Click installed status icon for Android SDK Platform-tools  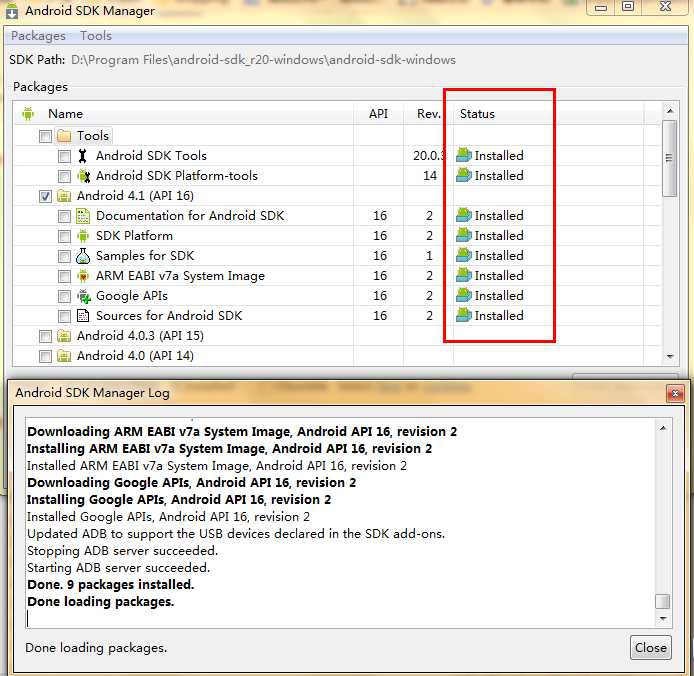click(x=464, y=175)
